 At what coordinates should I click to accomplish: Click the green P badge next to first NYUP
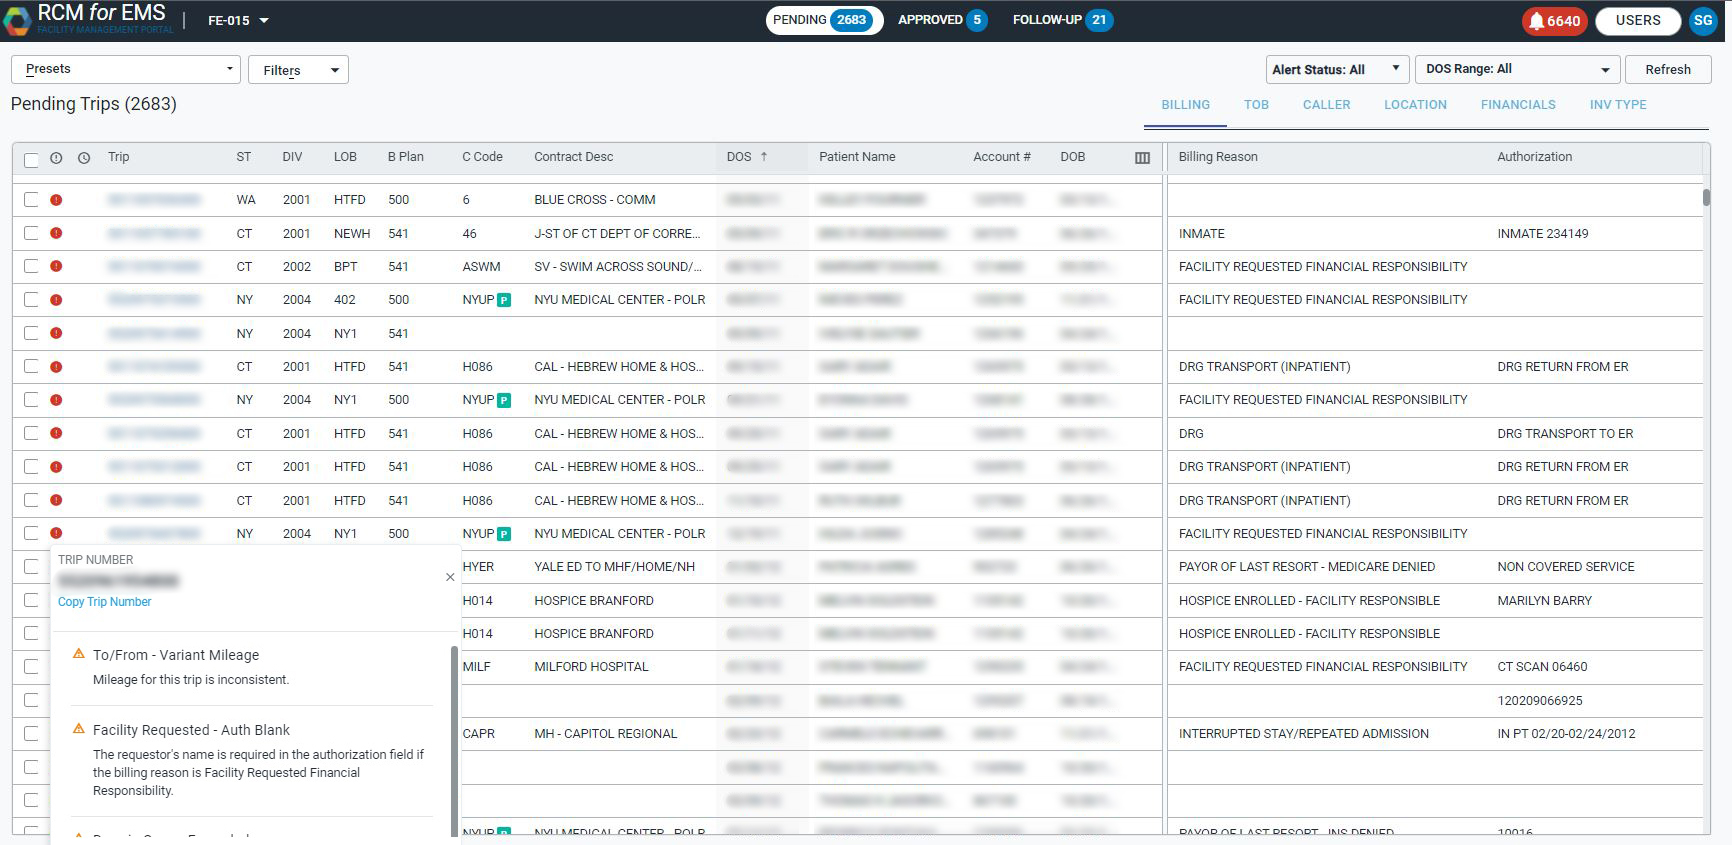pyautogui.click(x=504, y=300)
